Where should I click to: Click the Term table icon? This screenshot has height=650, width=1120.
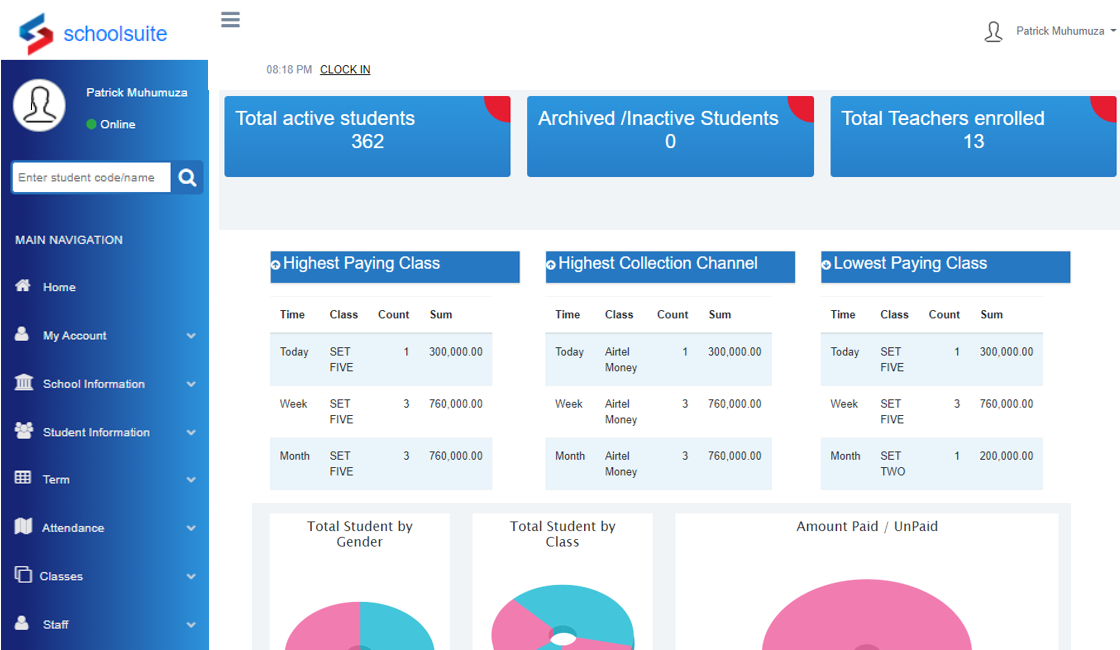(23, 479)
